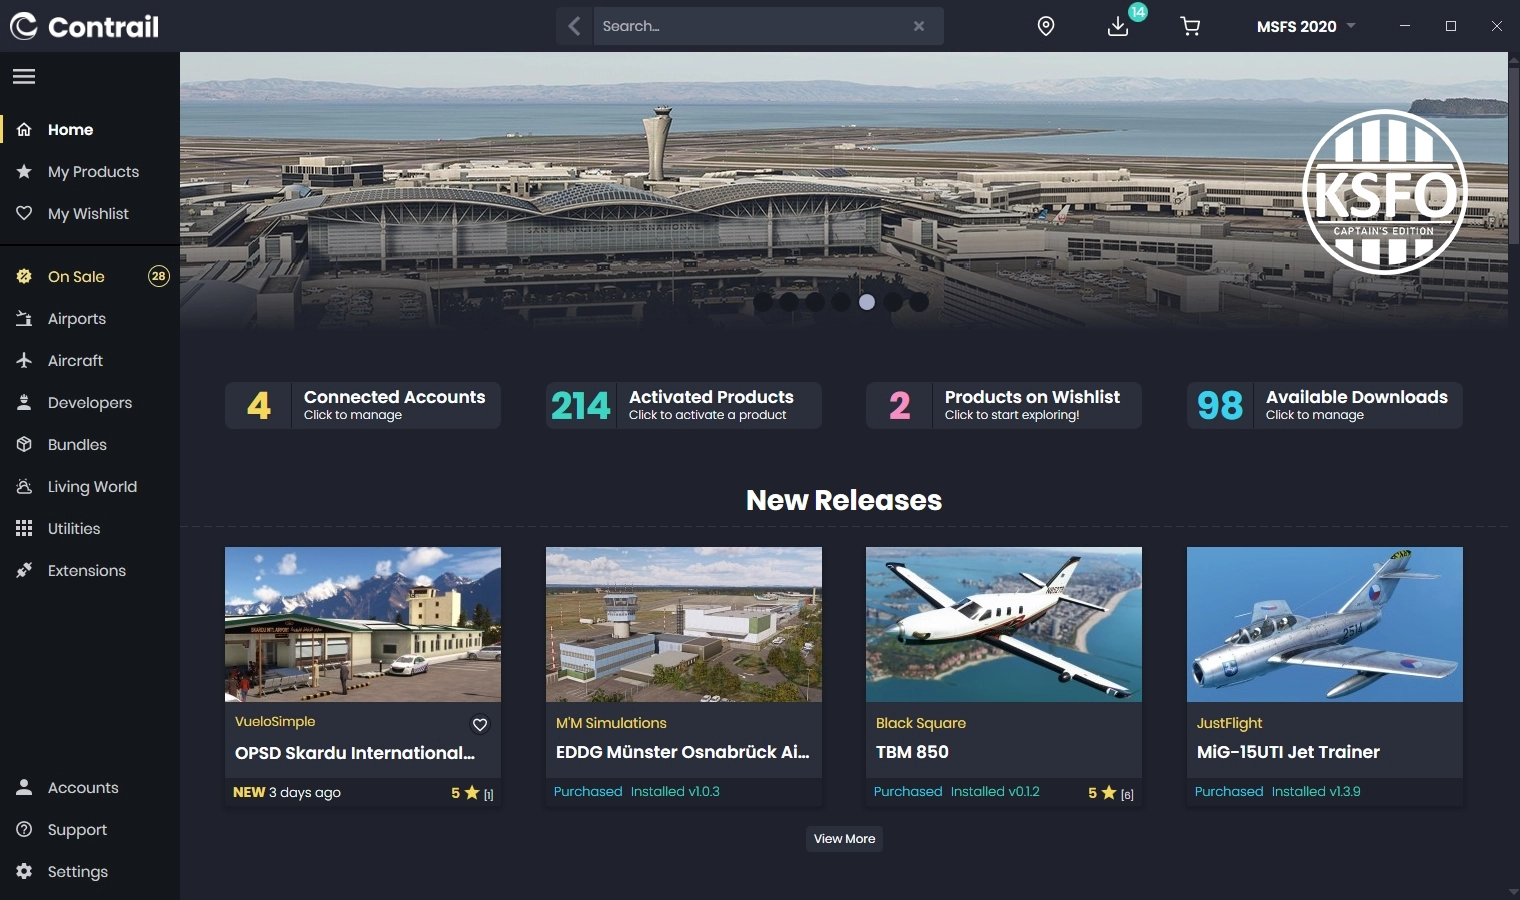Click the JustFlight developer link

tap(1229, 723)
